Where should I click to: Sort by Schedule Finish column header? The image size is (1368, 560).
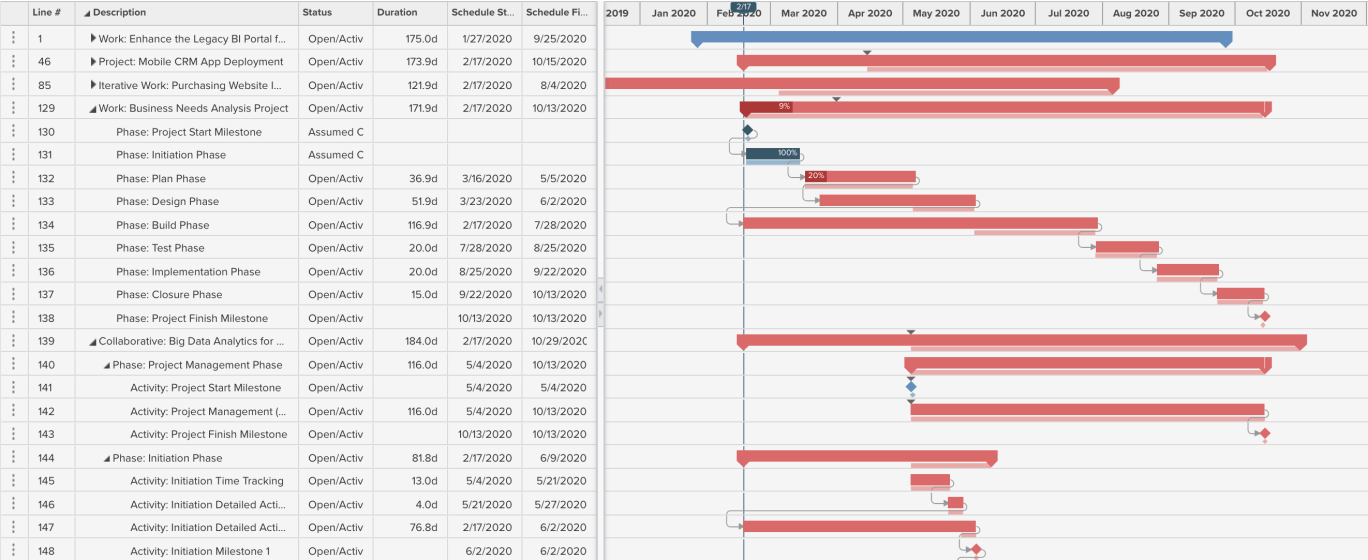557,13
